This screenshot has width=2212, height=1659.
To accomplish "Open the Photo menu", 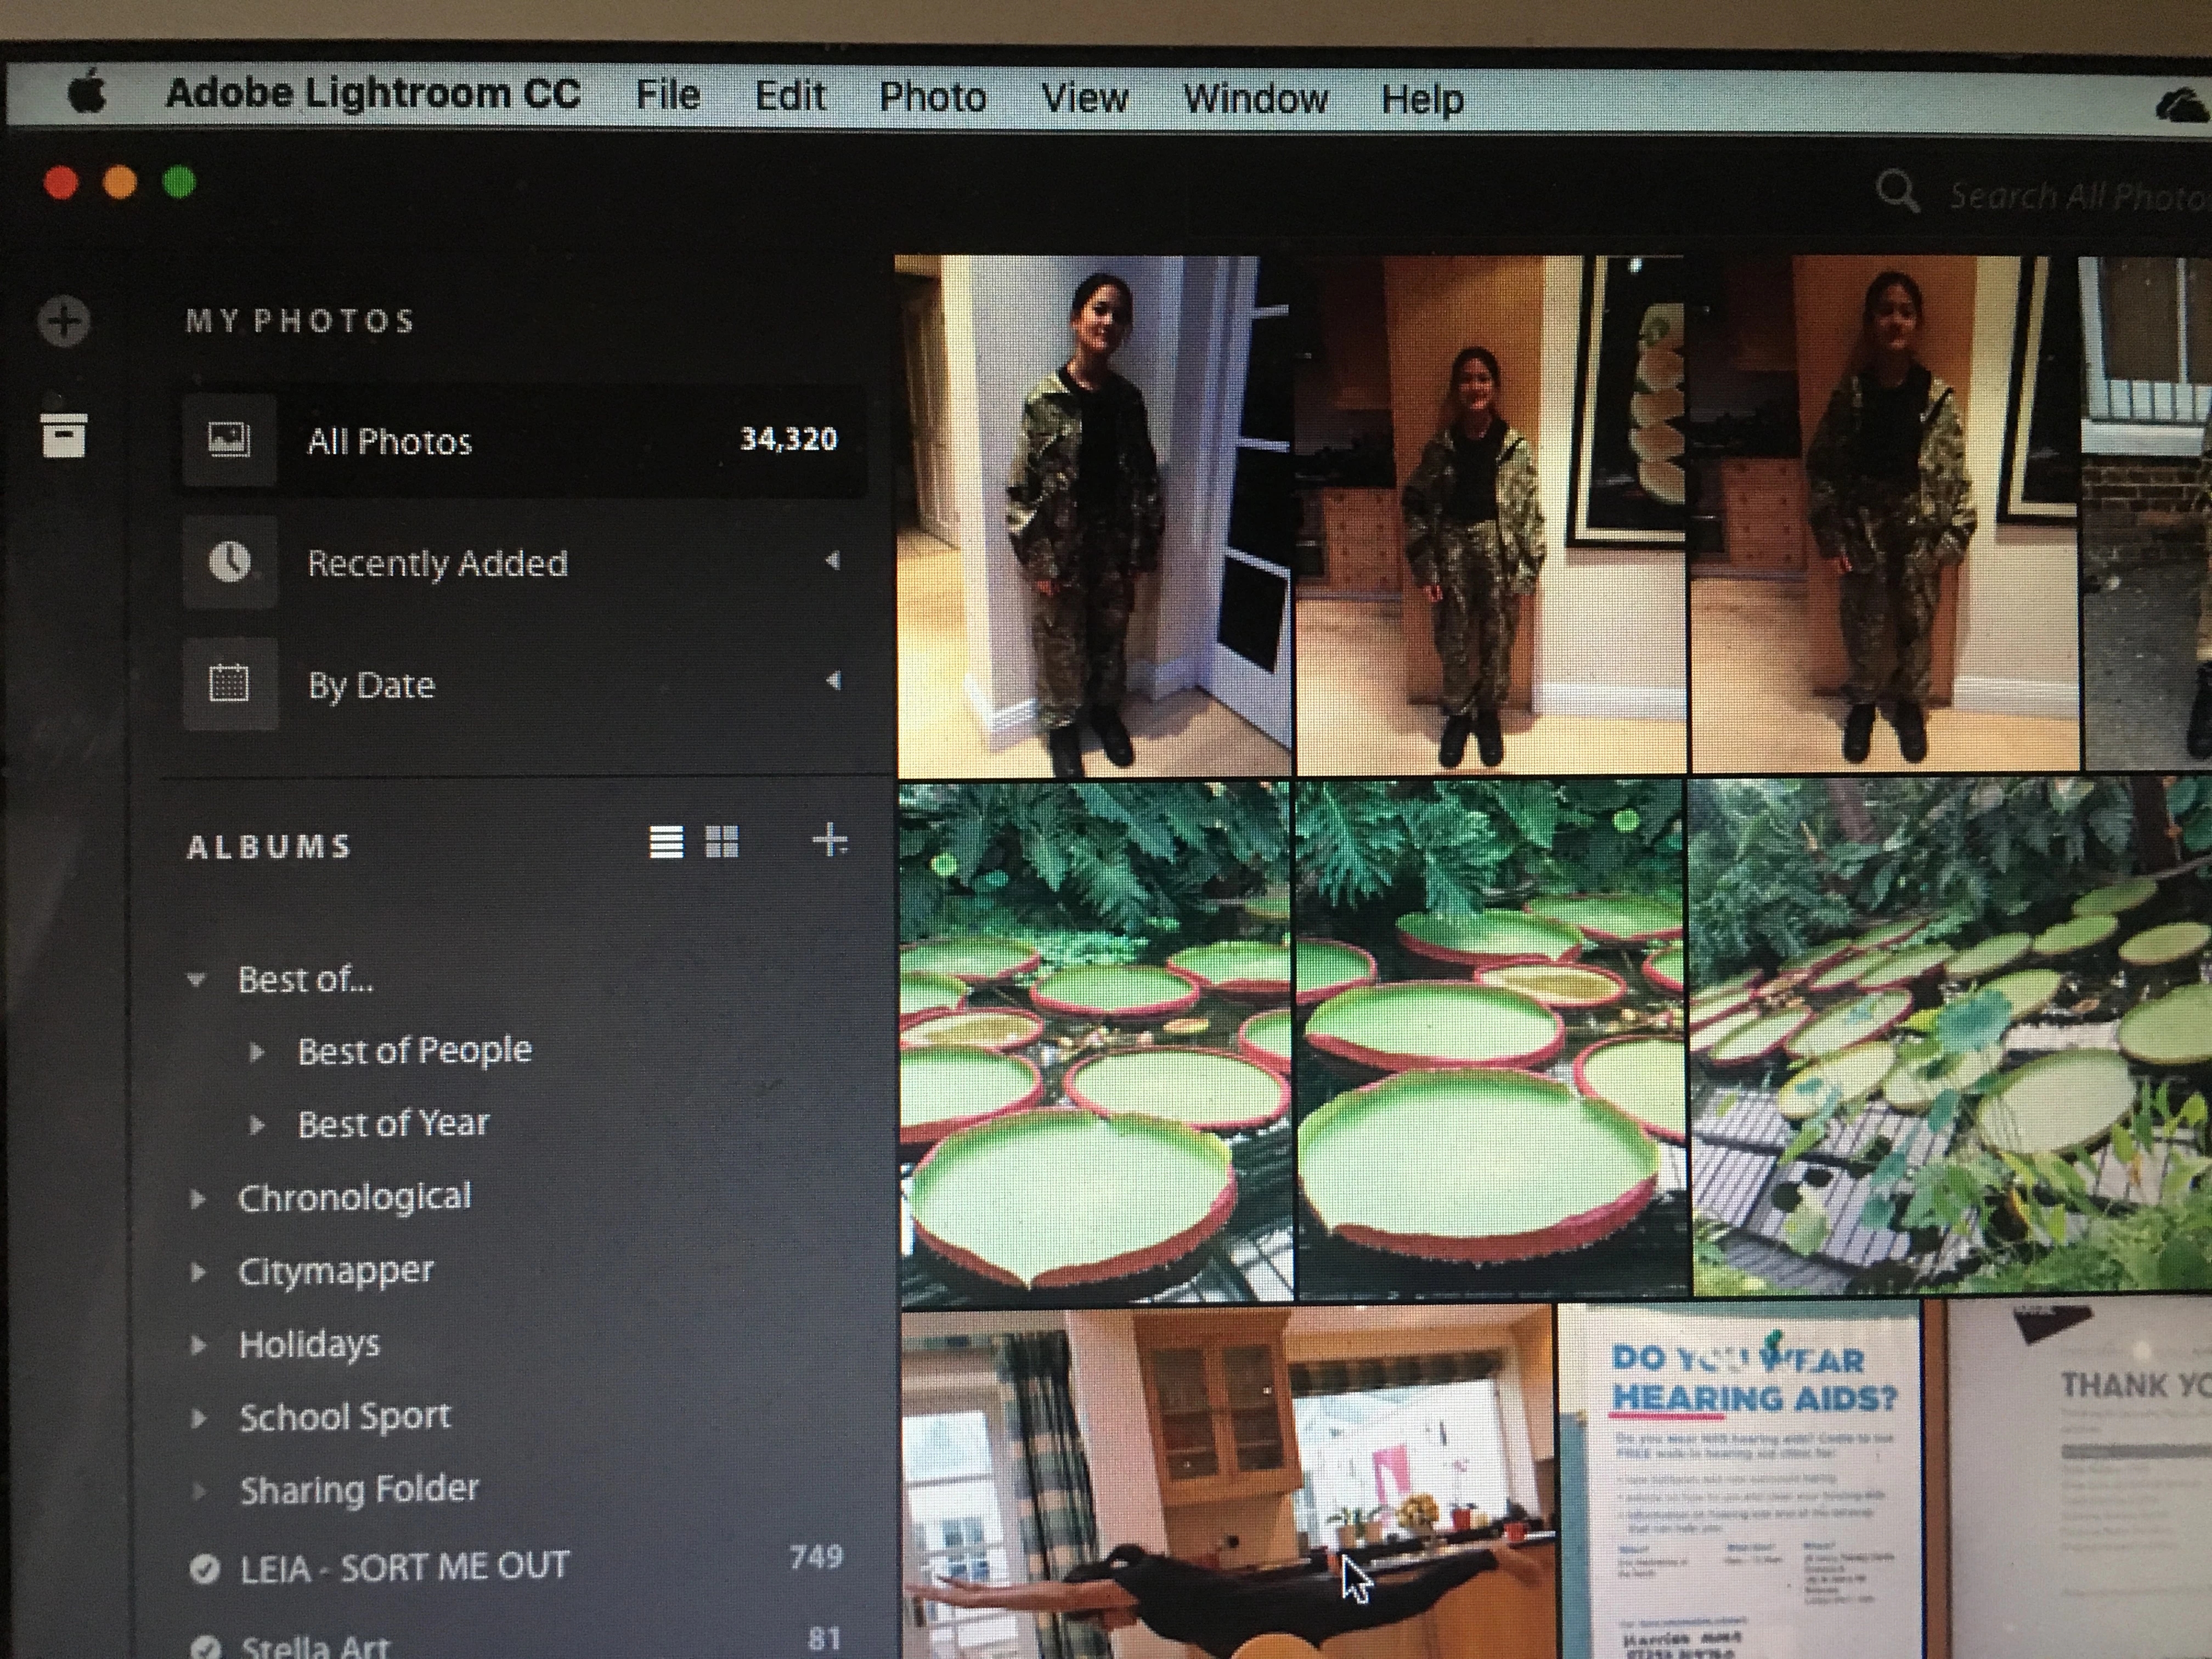I will 932,97.
